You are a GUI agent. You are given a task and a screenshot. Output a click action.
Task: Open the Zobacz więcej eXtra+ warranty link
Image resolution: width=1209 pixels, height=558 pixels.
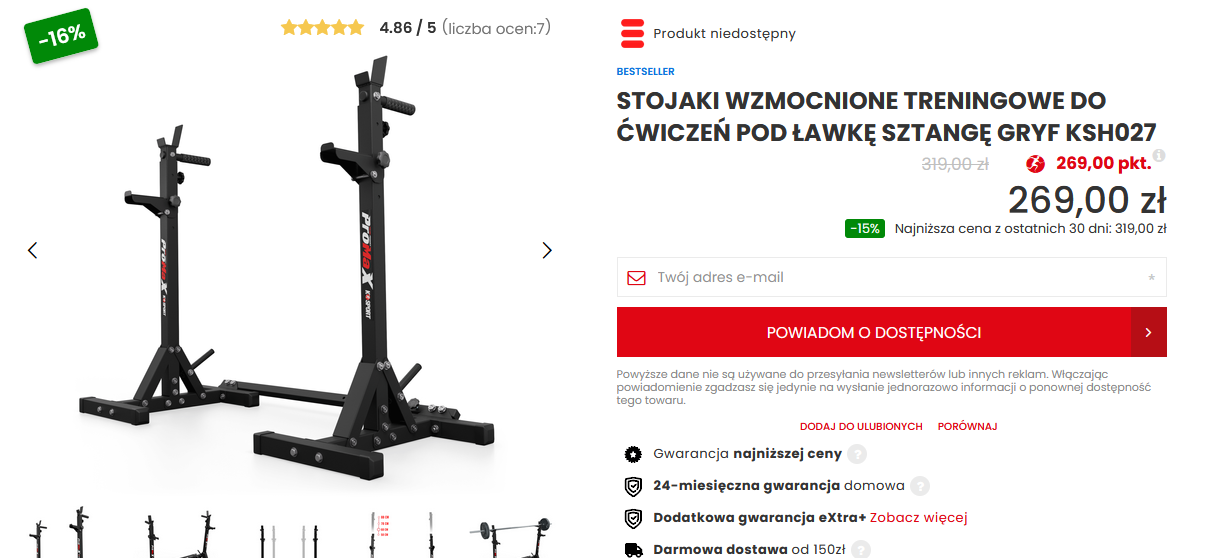(919, 518)
